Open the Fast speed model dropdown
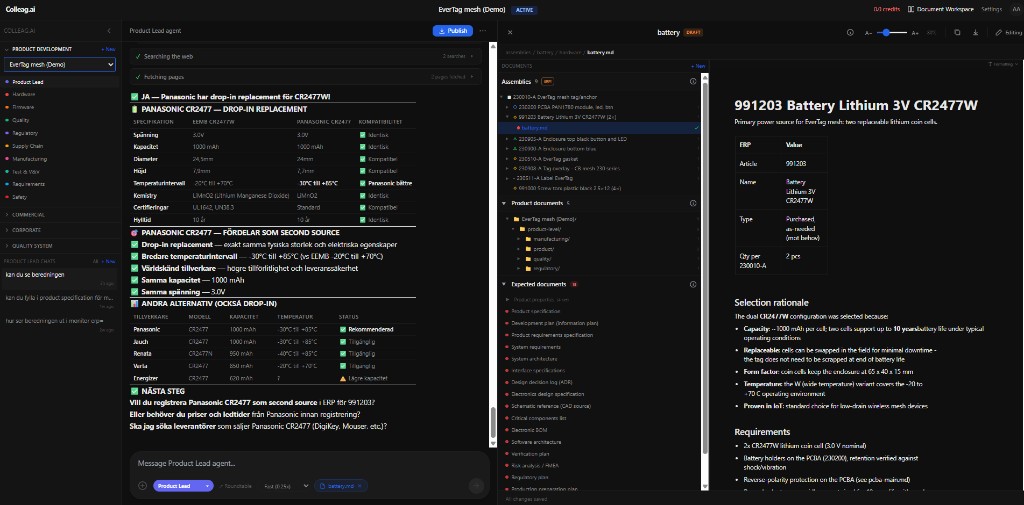The width and height of the screenshot is (1024, 505). [x=287, y=485]
